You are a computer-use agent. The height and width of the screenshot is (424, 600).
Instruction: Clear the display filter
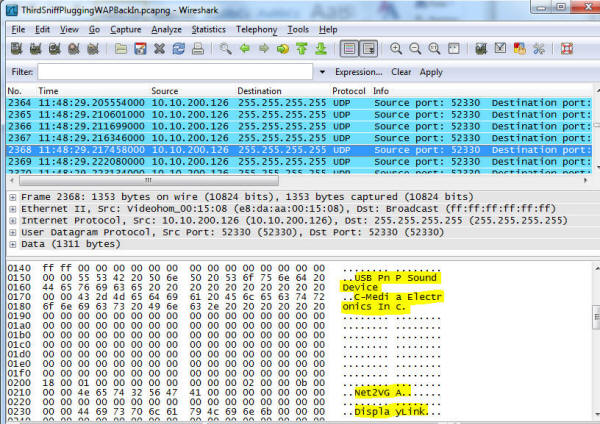(401, 72)
